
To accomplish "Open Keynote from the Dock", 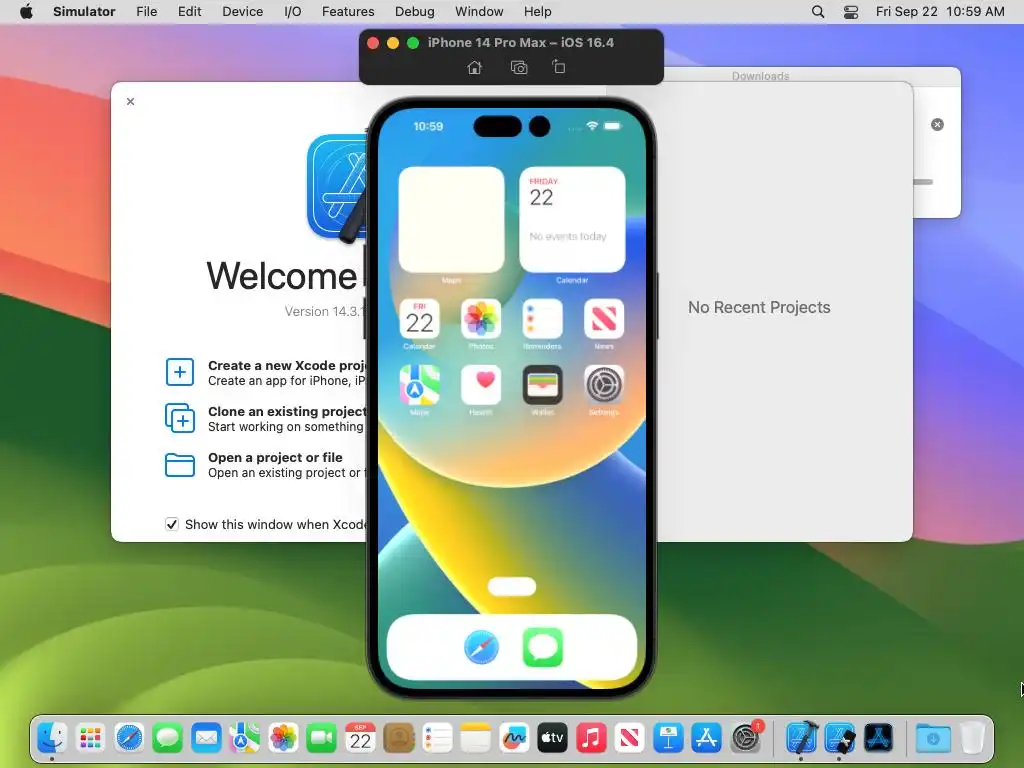I will pos(668,738).
